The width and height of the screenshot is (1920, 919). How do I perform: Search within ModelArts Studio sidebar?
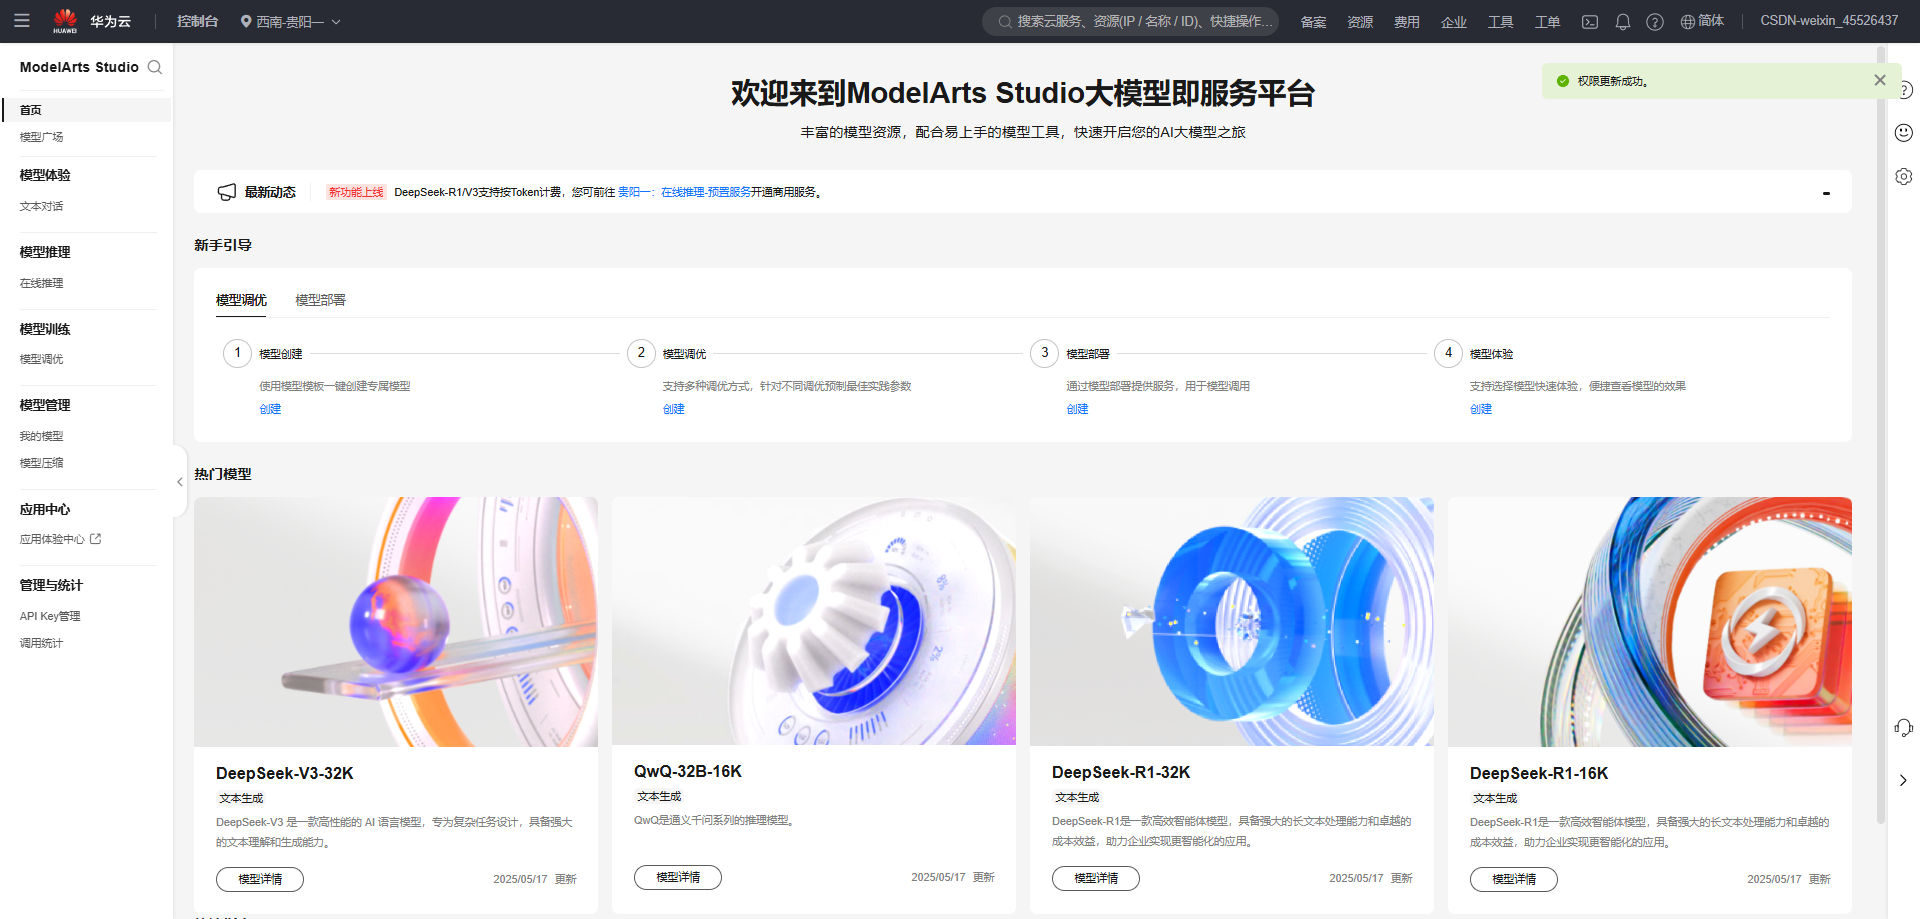[155, 67]
